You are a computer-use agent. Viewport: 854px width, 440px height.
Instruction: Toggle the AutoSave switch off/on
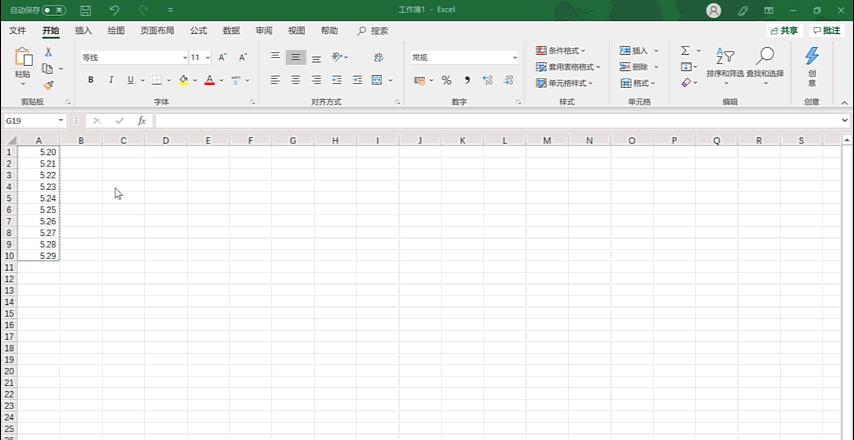point(54,10)
